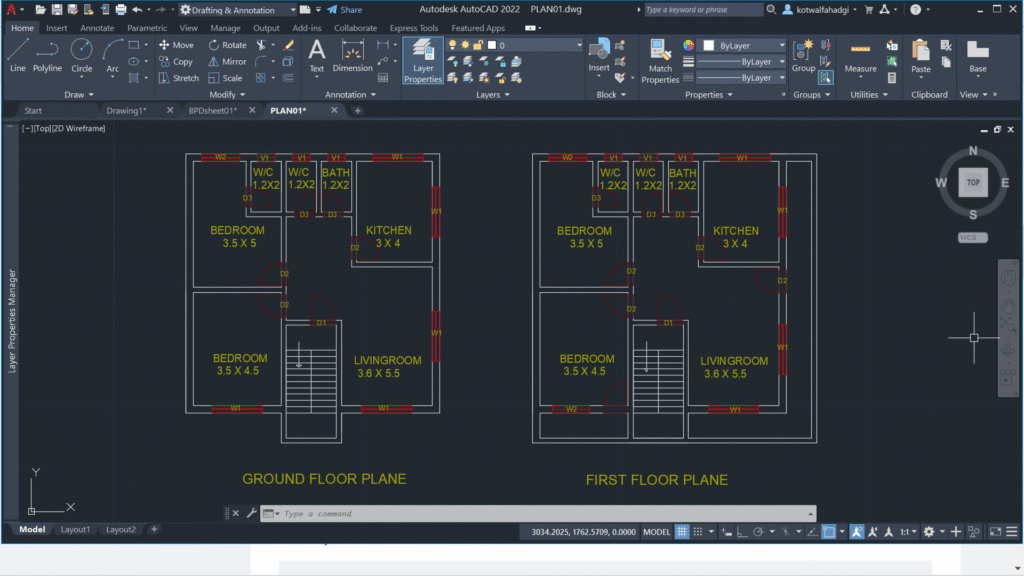Click the white layer color swatch
1024x576 pixels.
pos(492,45)
